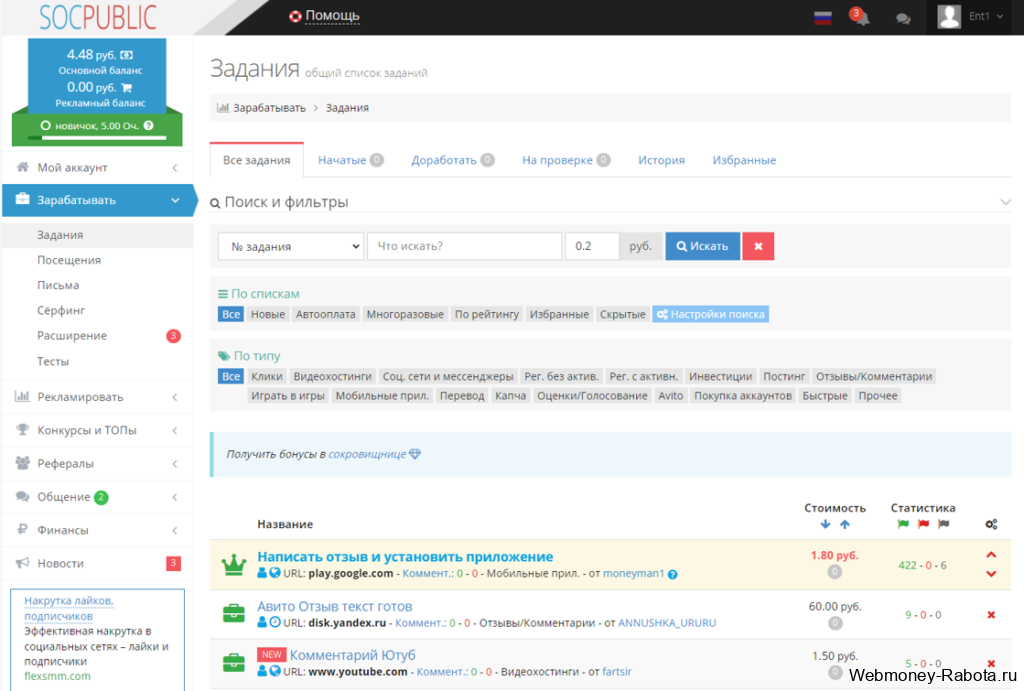The image size is (1024, 691).
Task: Sort by cost ascending with up arrow
Action: click(844, 524)
